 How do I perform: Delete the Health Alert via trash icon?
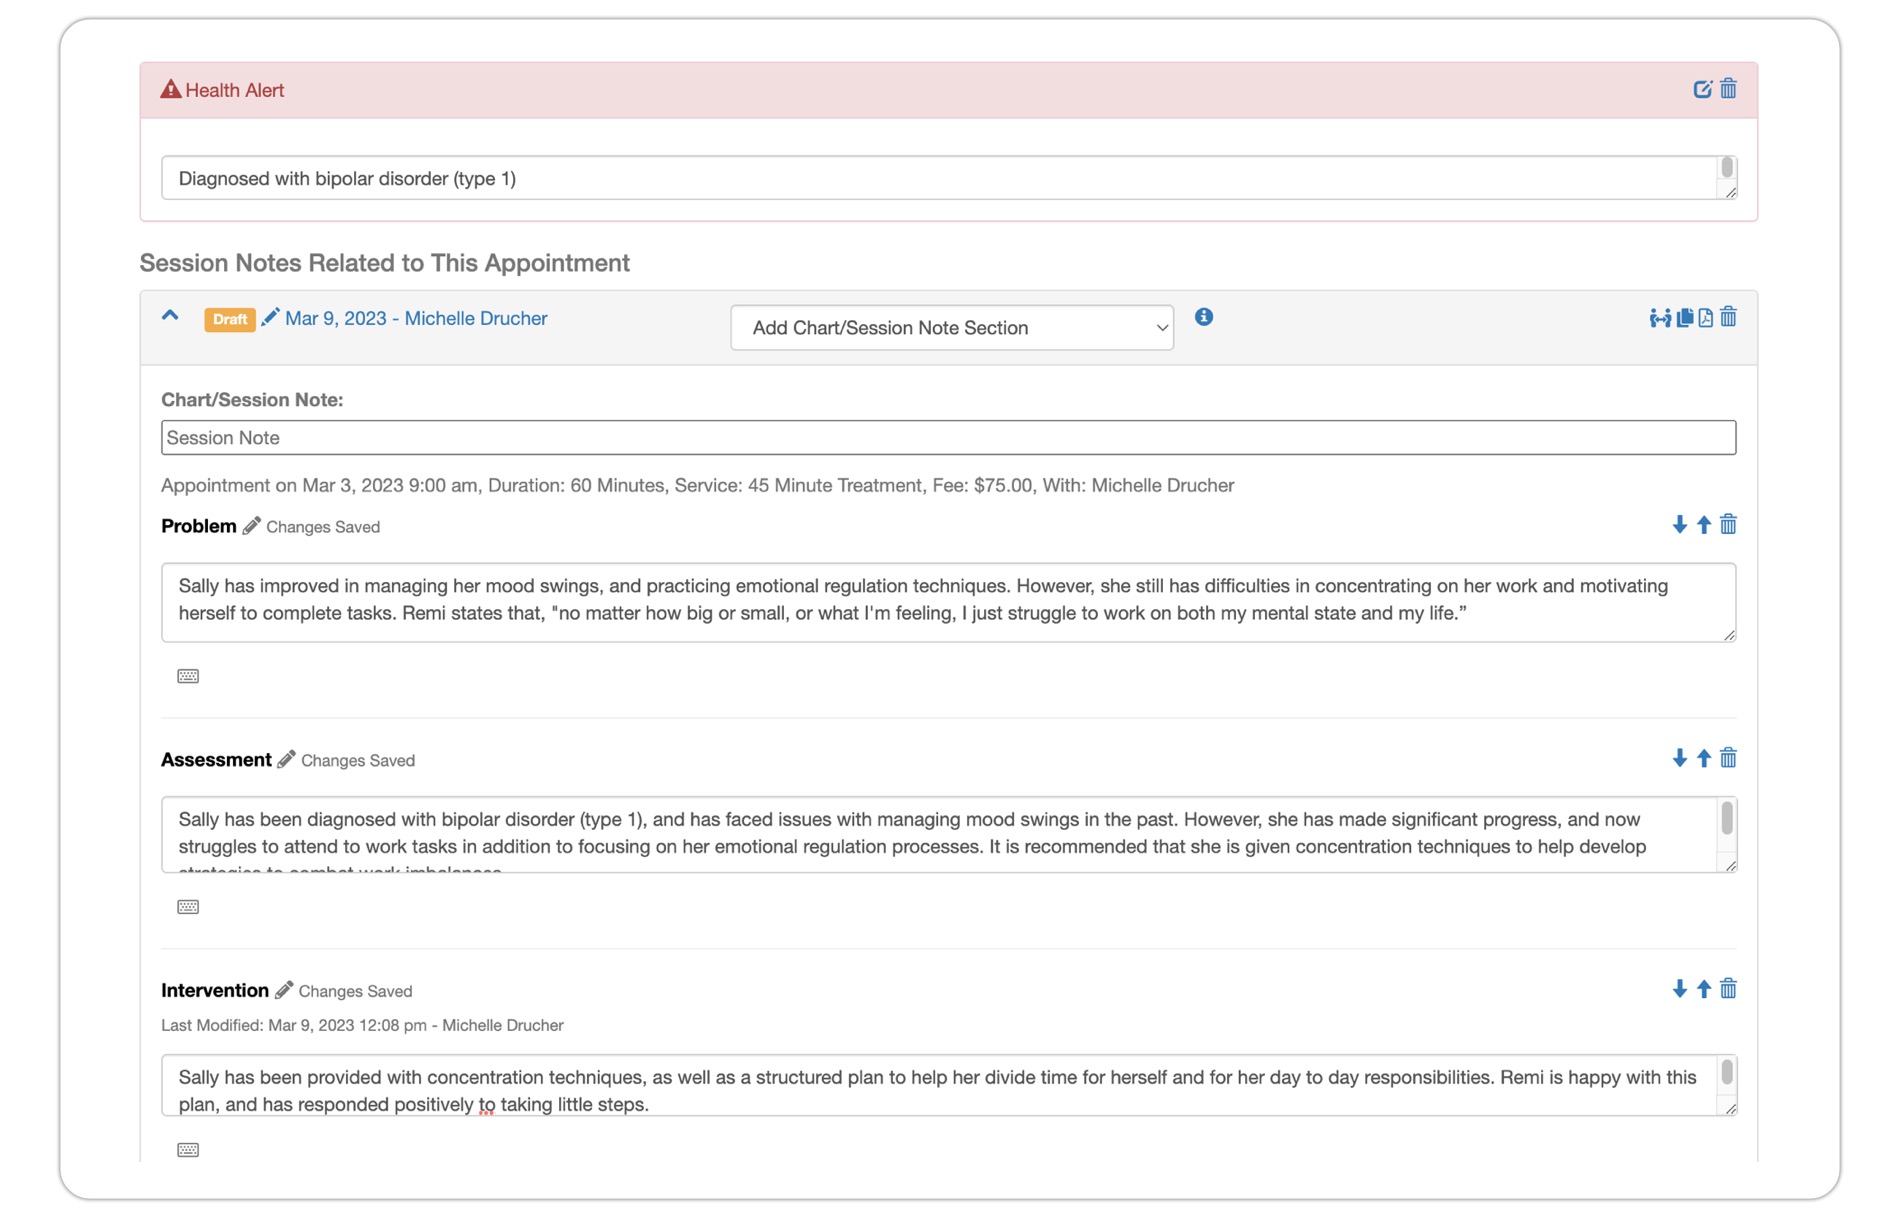[x=1728, y=89]
